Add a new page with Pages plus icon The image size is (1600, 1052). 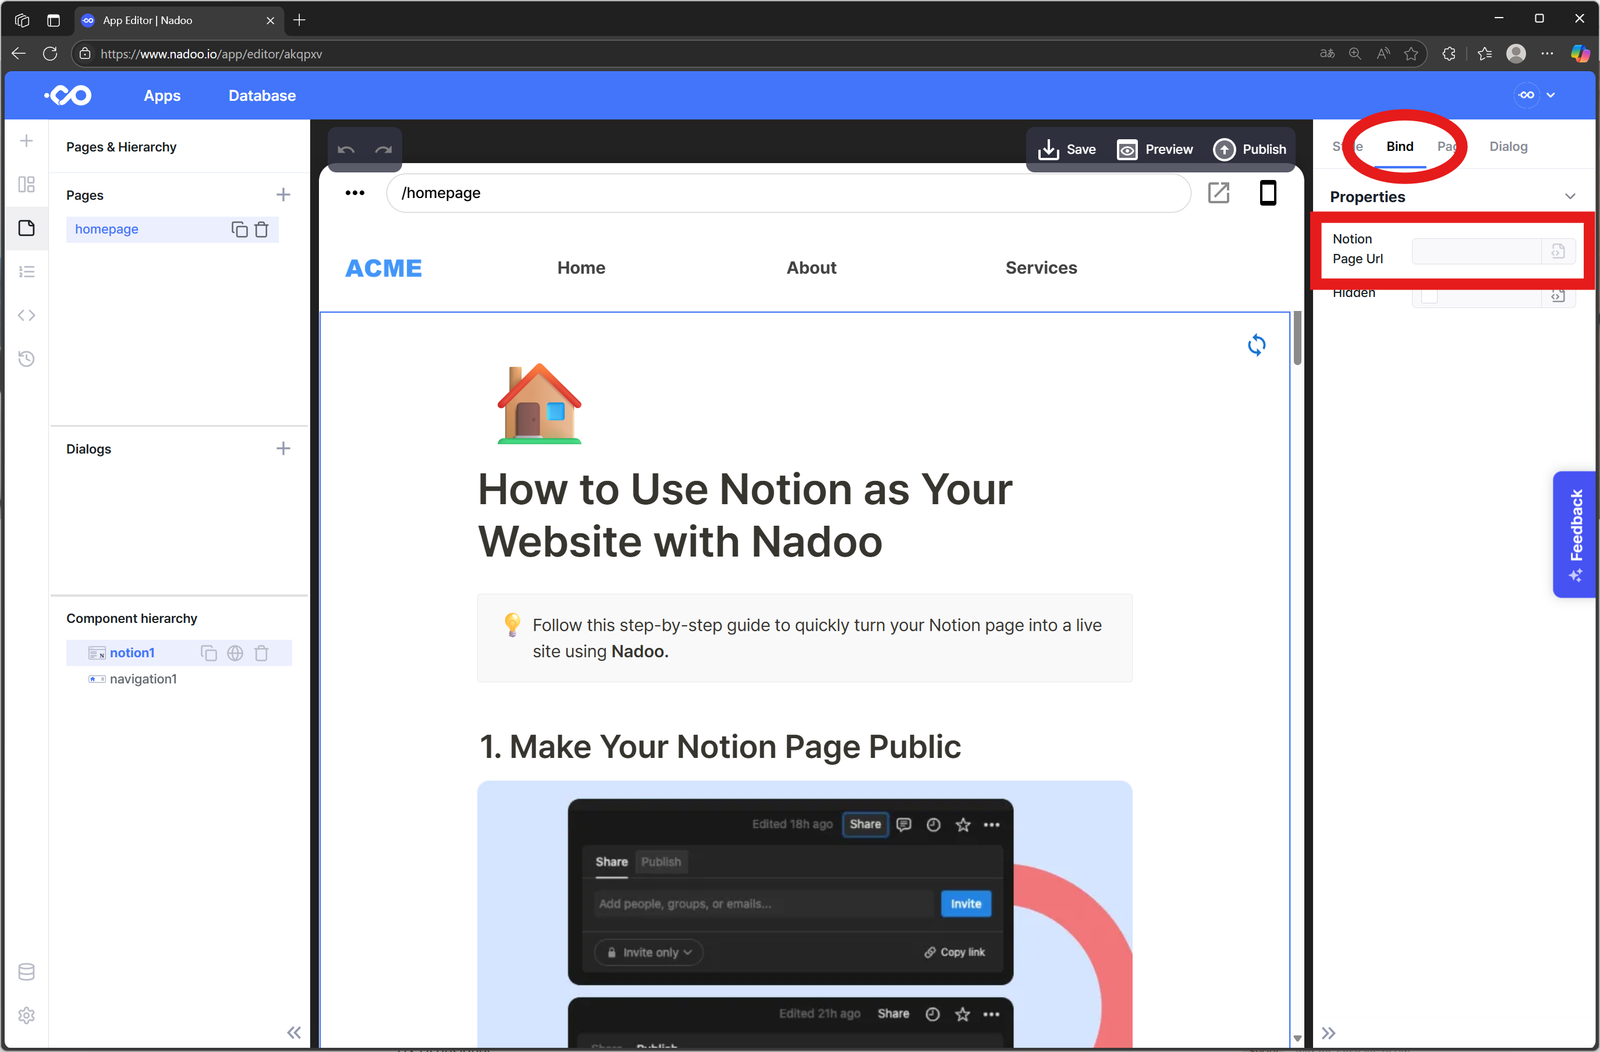(283, 195)
